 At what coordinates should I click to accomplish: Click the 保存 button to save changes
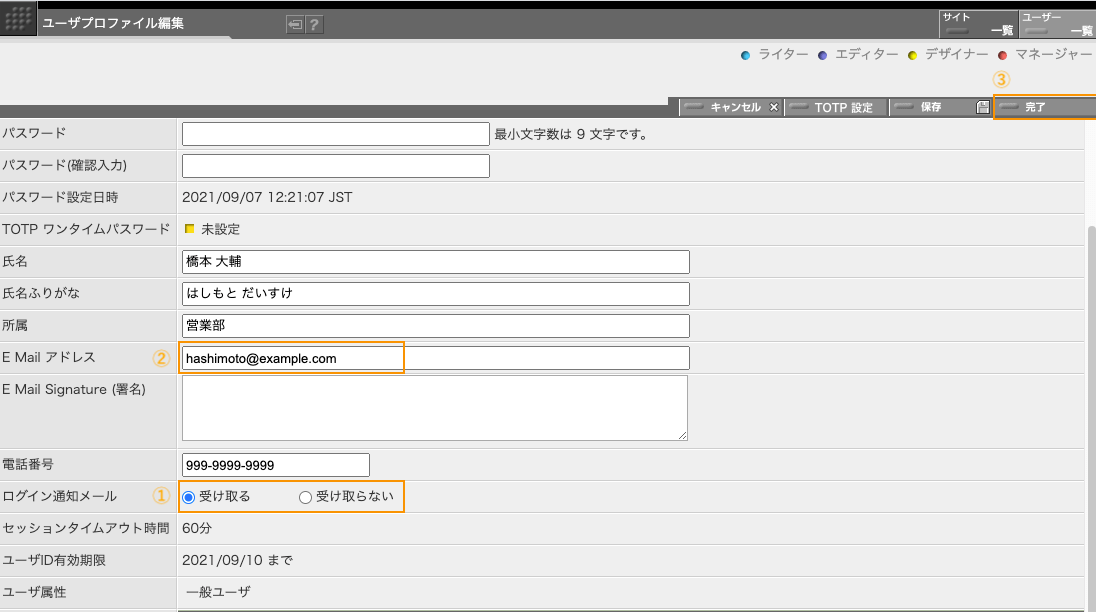pyautogui.click(x=932, y=107)
